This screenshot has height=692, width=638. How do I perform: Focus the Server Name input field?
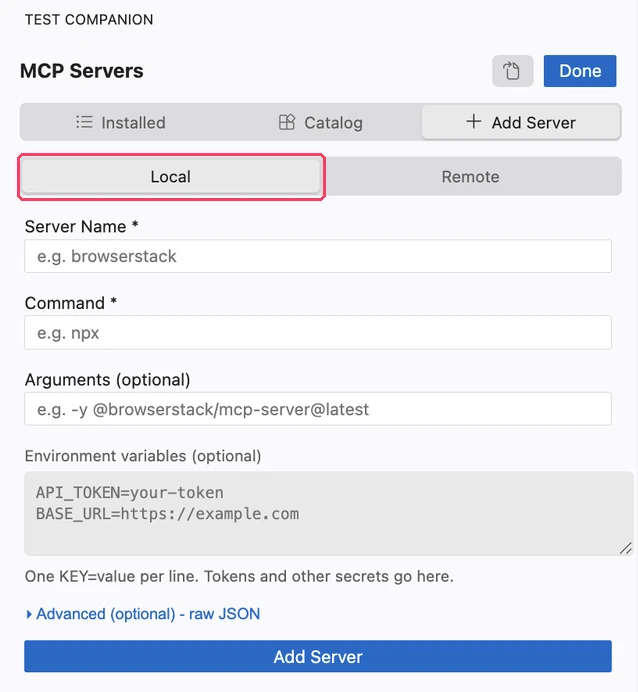[x=318, y=256]
